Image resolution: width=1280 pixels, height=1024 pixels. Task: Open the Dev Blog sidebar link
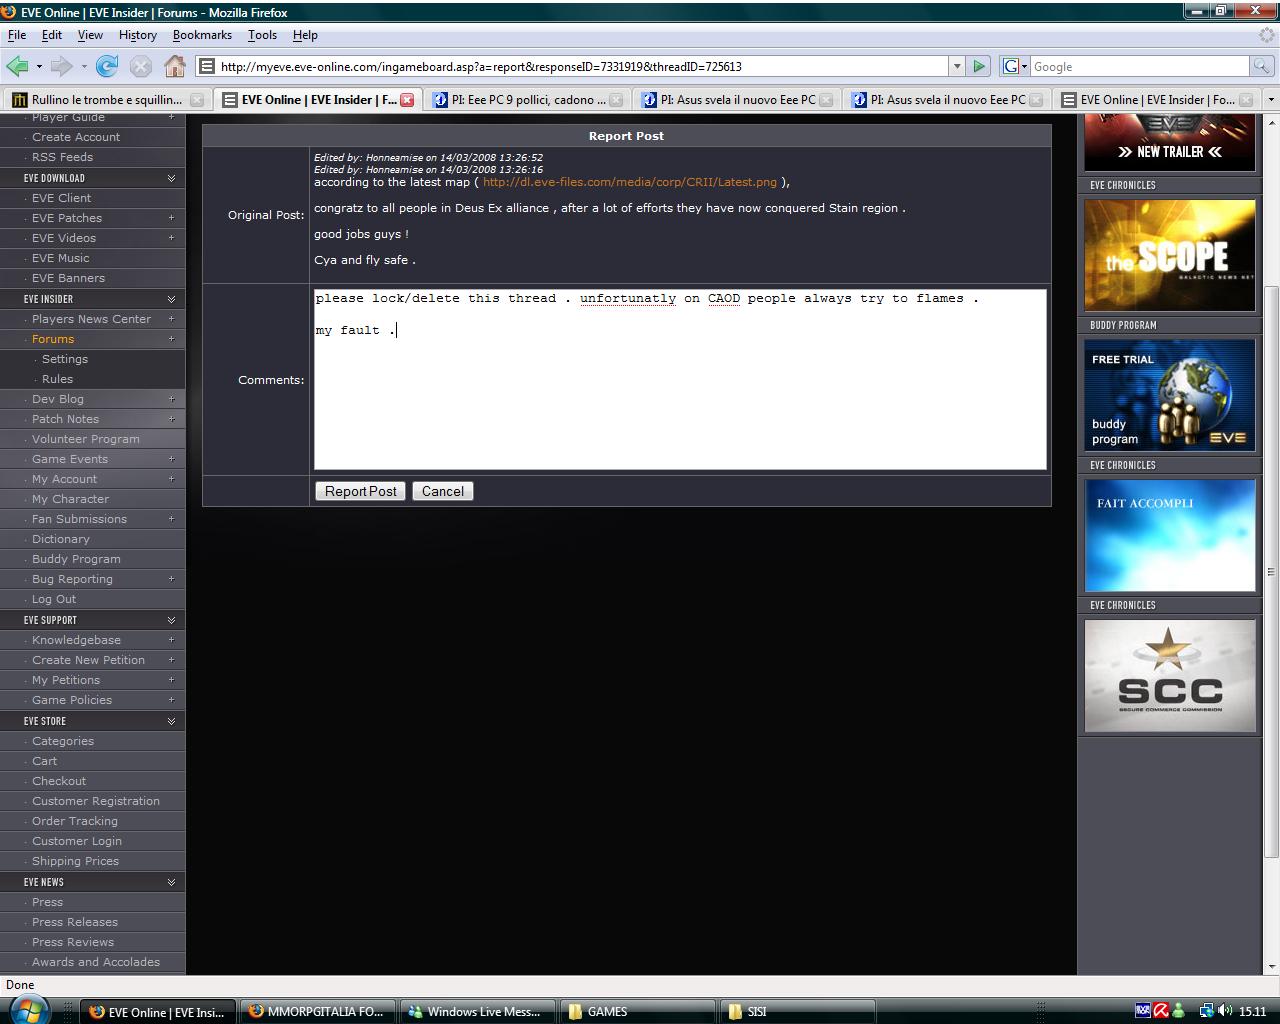coord(58,399)
